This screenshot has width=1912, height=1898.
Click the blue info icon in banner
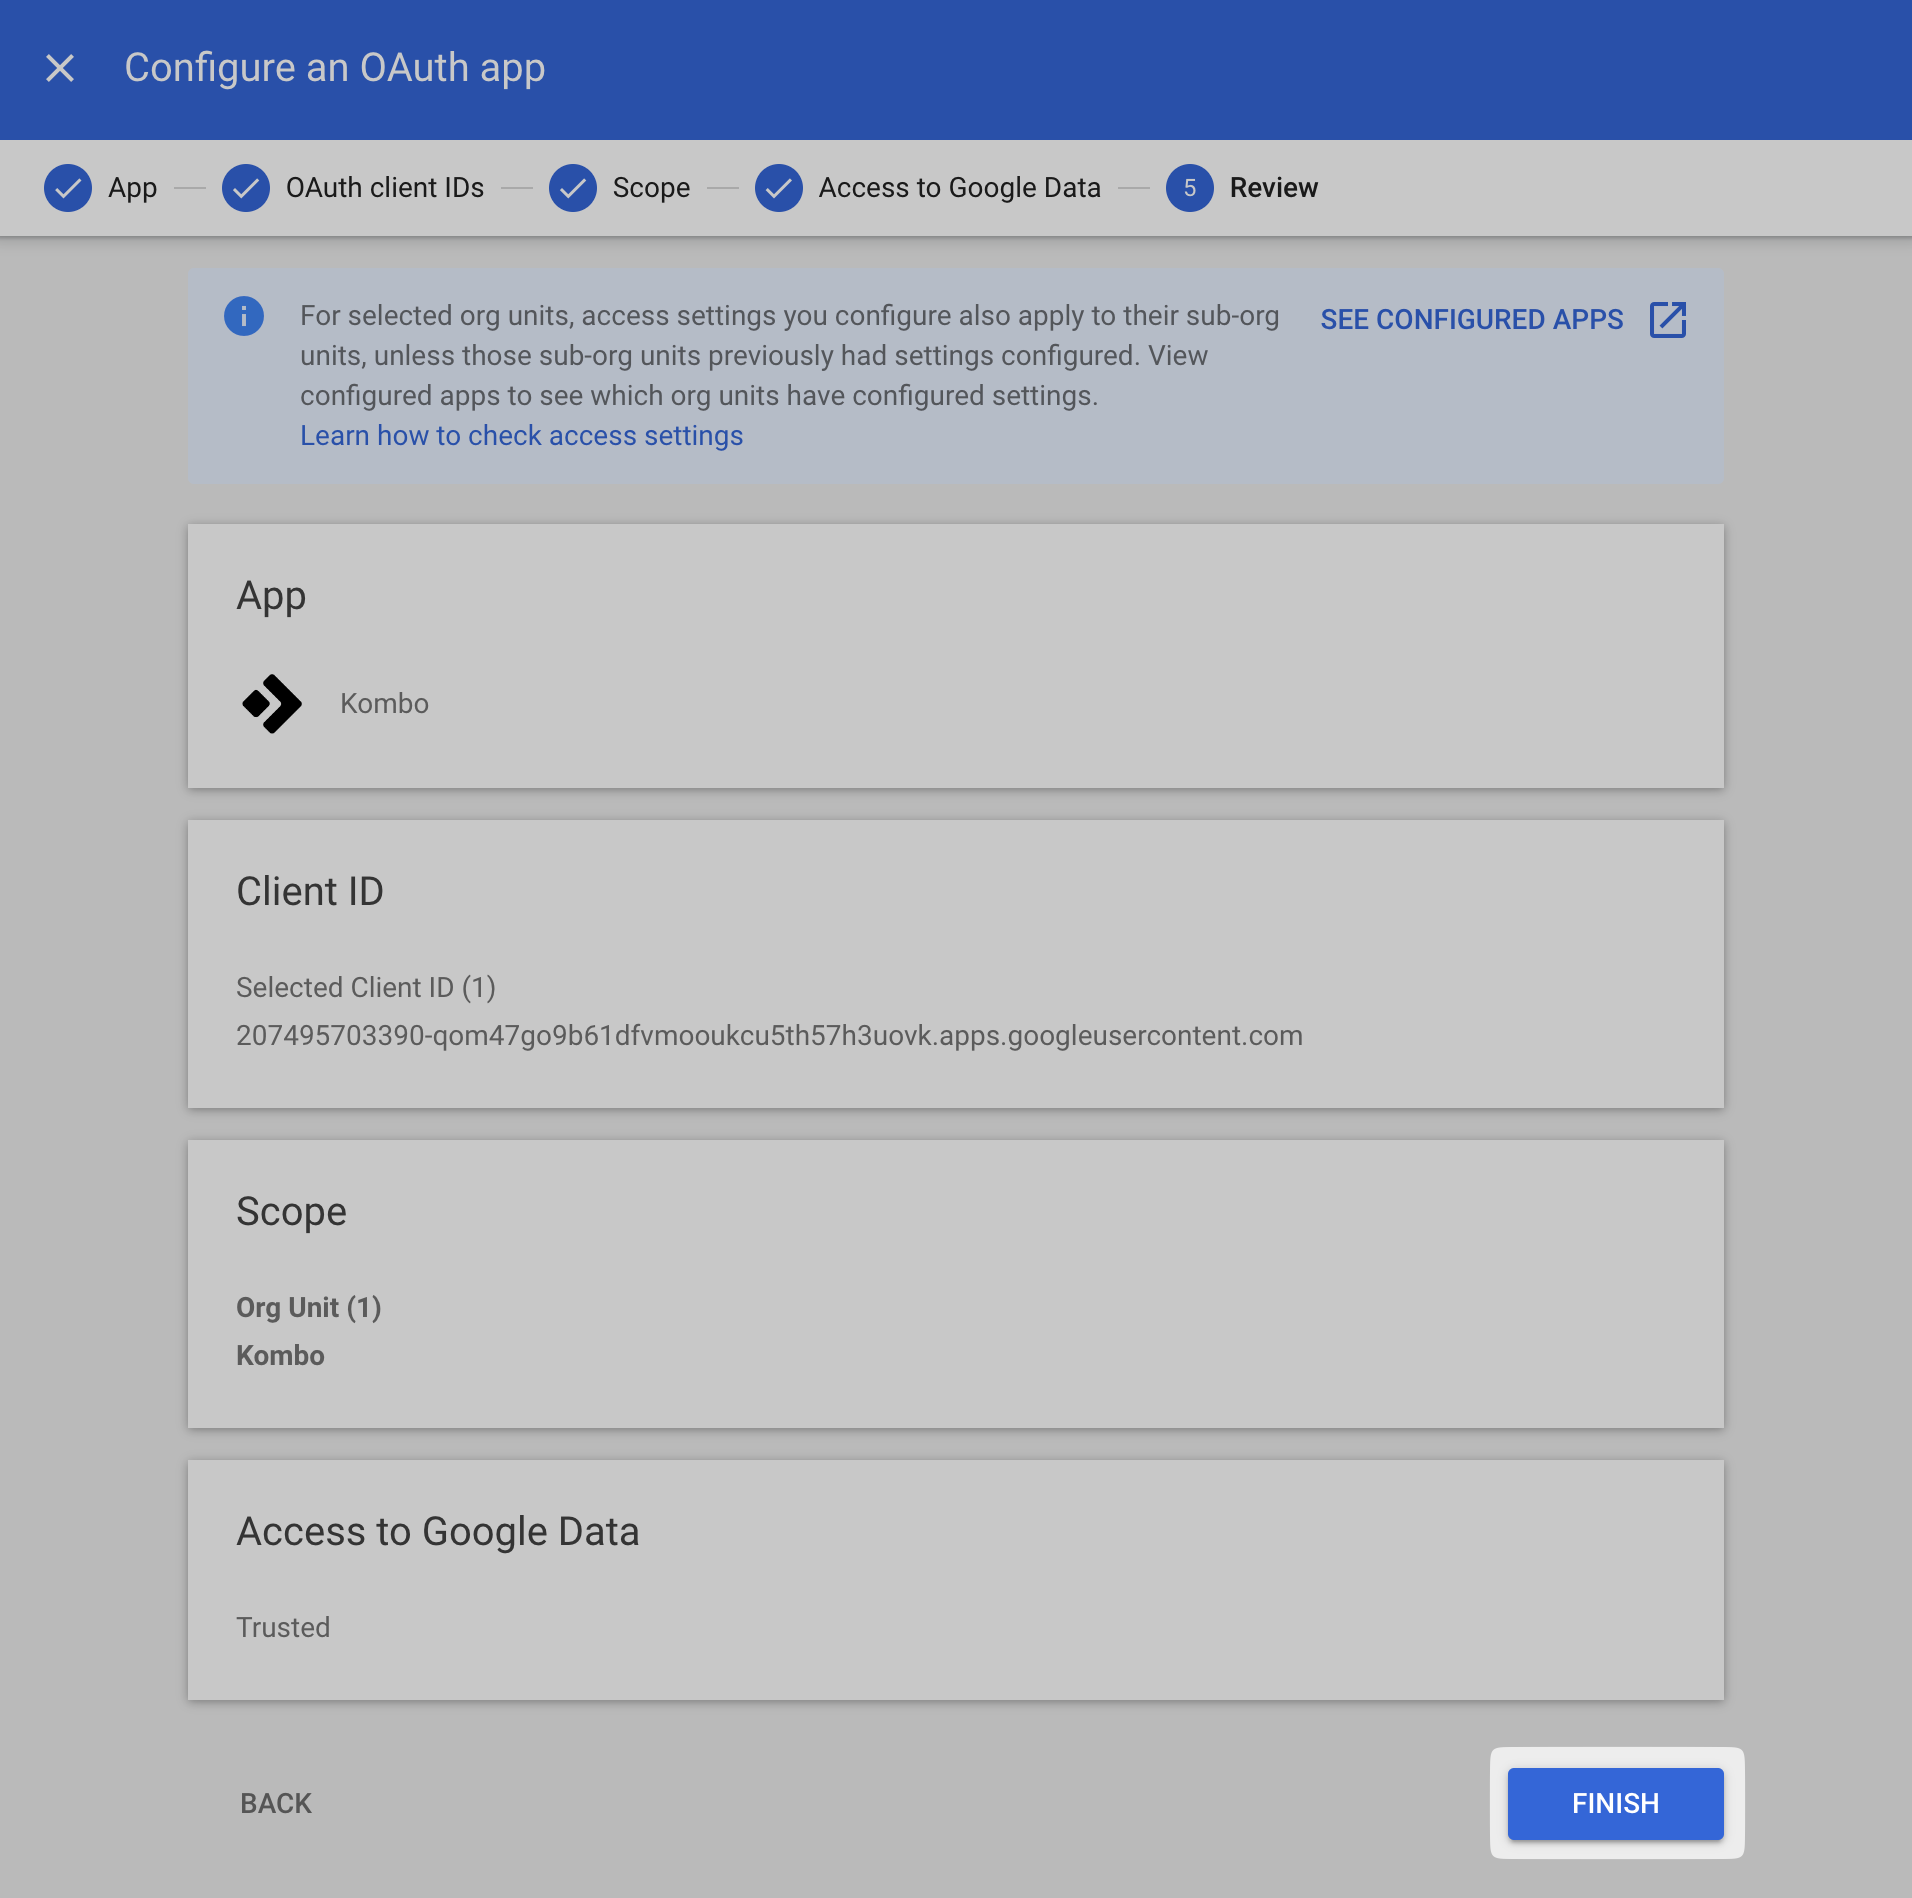244,316
